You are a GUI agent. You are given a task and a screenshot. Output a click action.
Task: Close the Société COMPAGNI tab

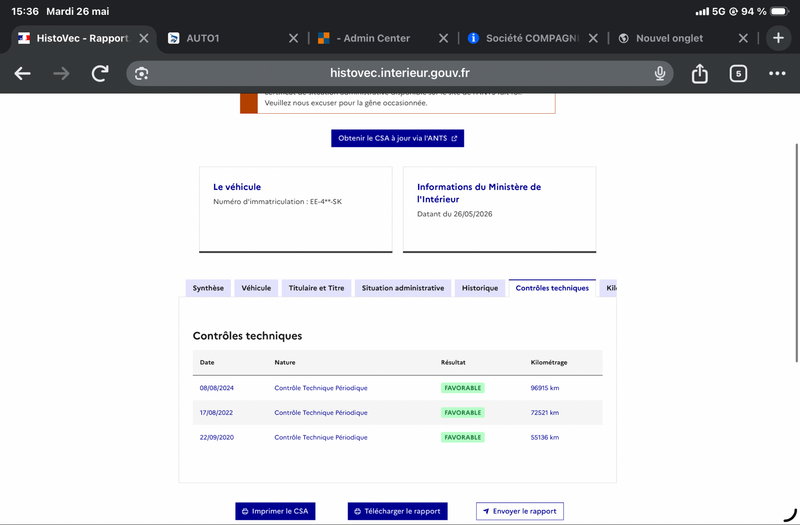[593, 38]
